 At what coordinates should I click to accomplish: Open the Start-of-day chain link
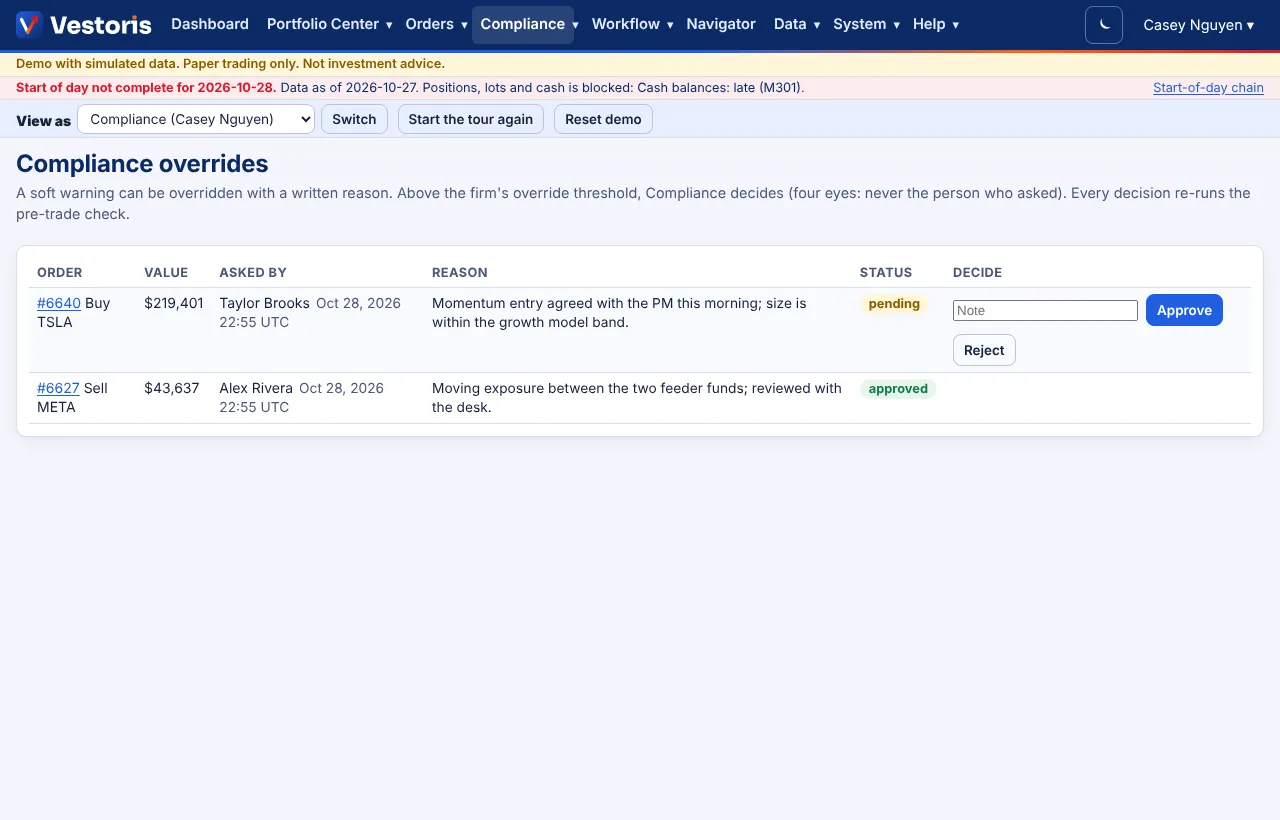[x=1208, y=88]
